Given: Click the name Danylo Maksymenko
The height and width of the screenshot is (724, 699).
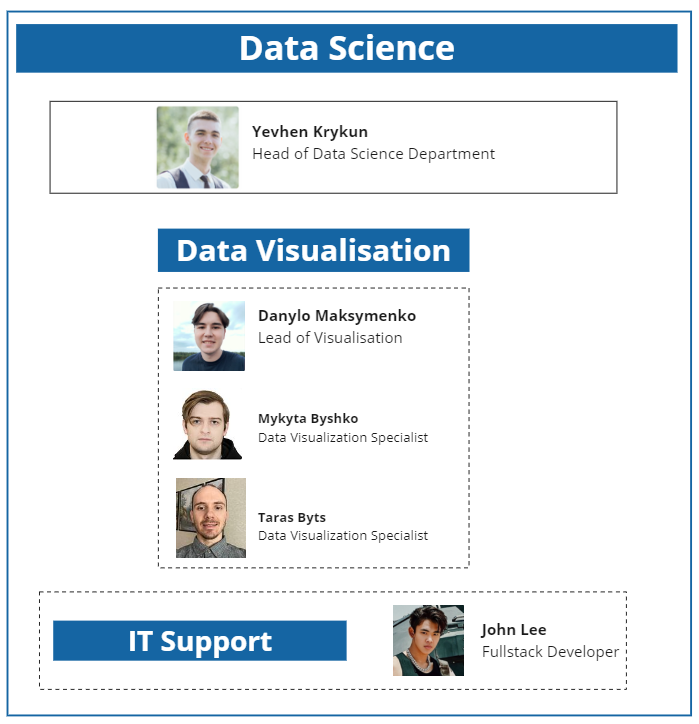Looking at the screenshot, I should (x=337, y=316).
